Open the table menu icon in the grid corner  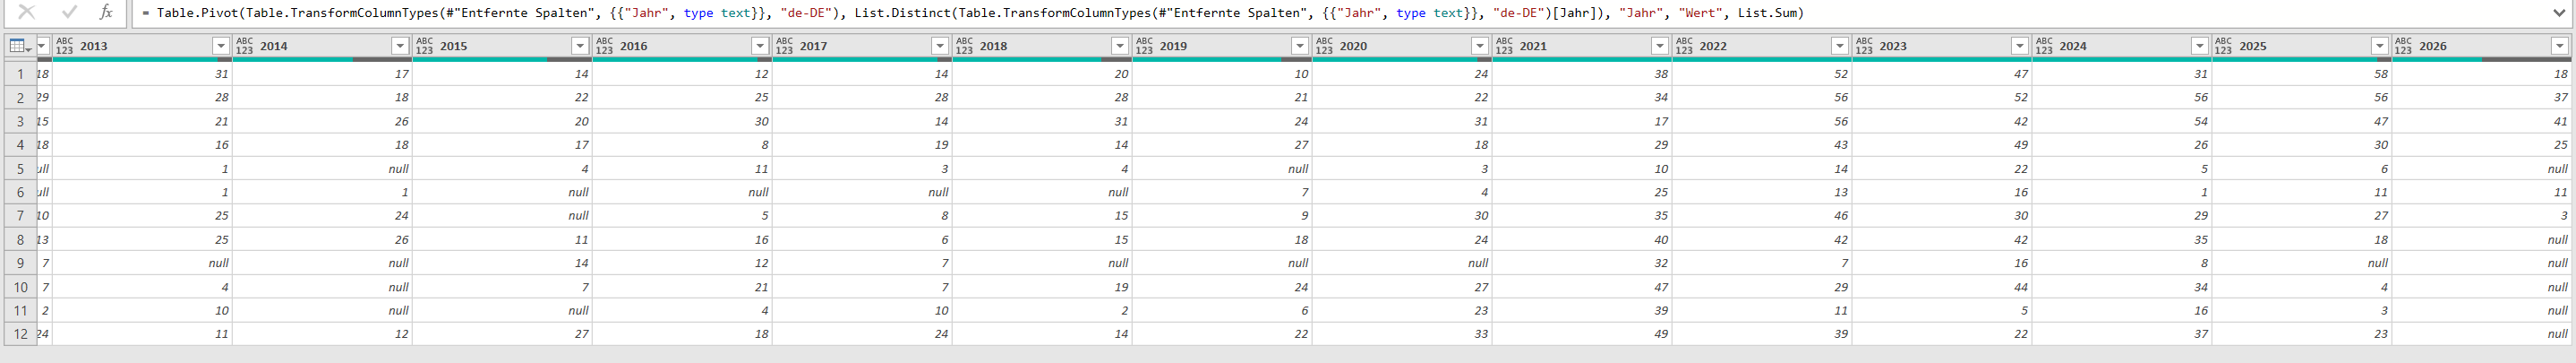point(18,46)
